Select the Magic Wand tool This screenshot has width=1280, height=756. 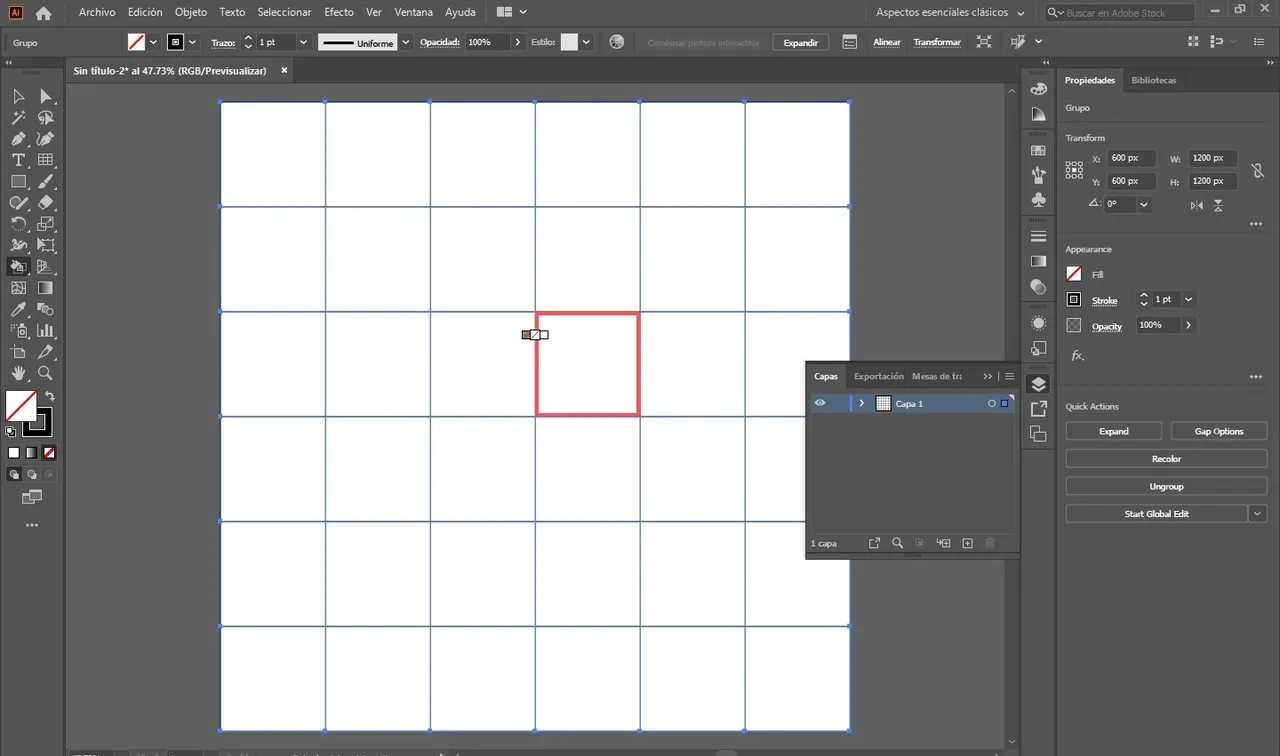(x=18, y=118)
